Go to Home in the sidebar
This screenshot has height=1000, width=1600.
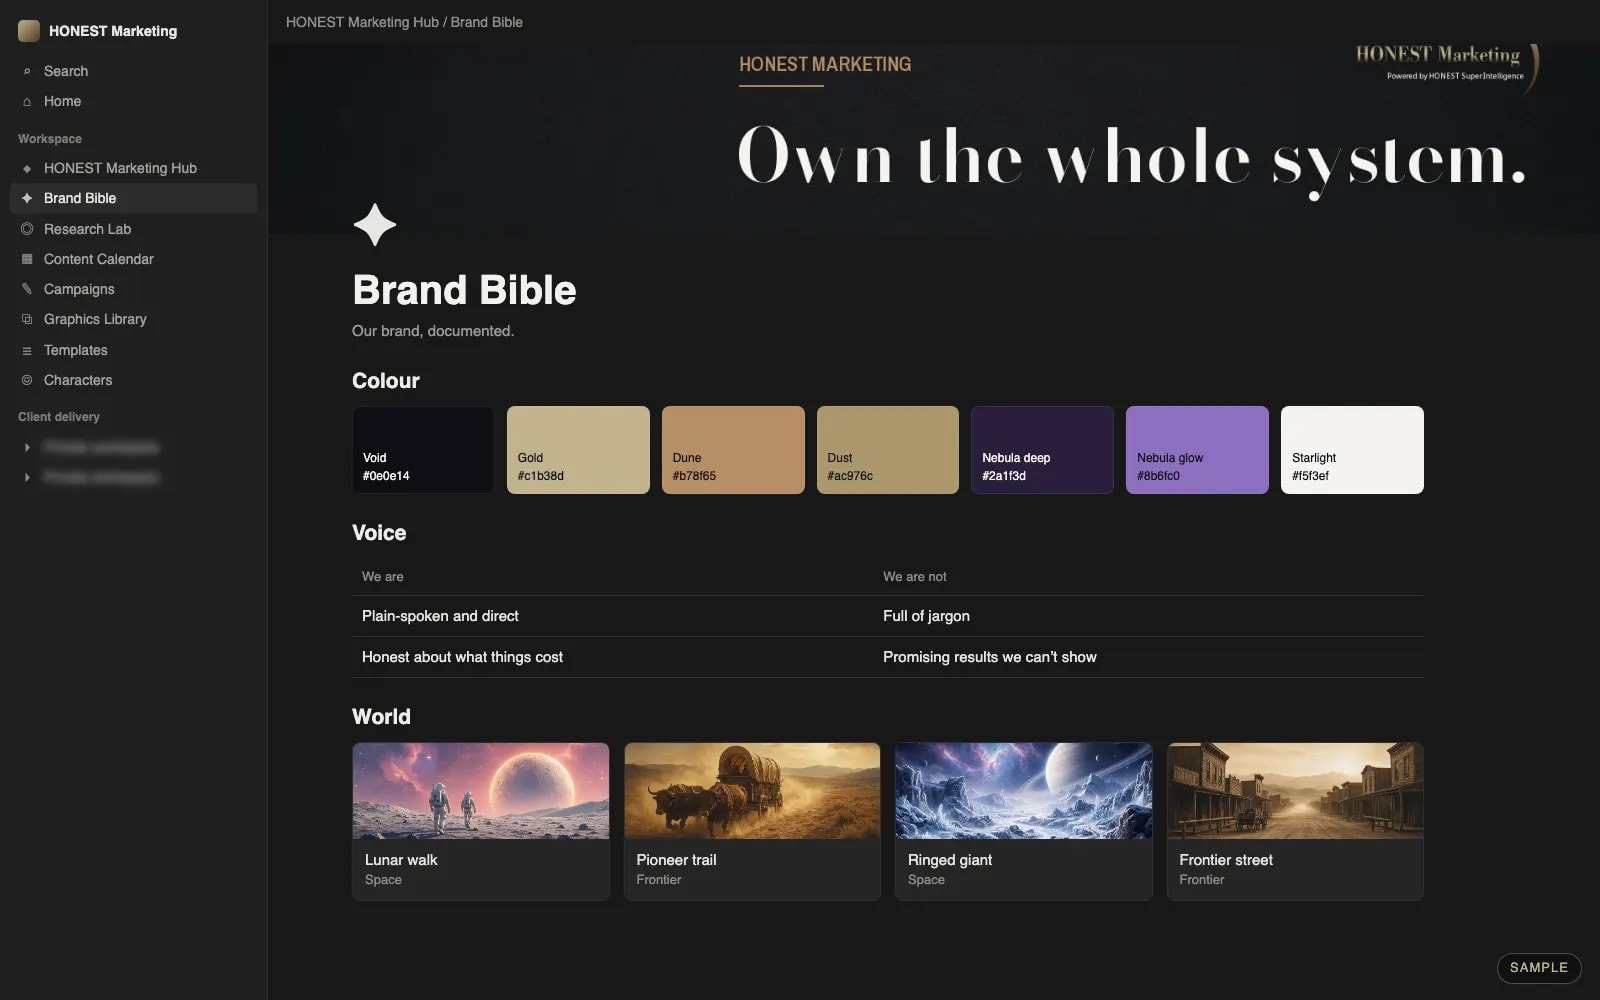(x=133, y=101)
